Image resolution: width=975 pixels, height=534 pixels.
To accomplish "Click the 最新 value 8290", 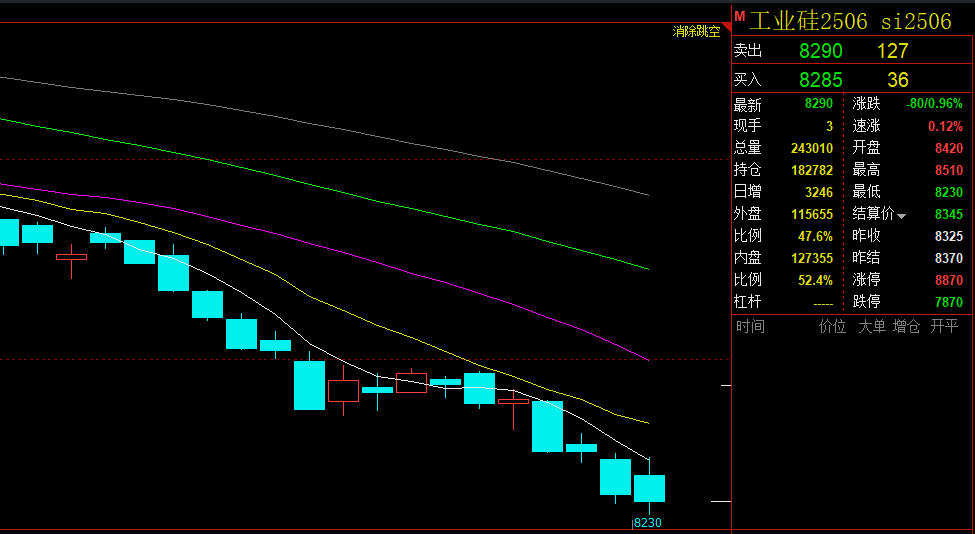I will point(819,104).
